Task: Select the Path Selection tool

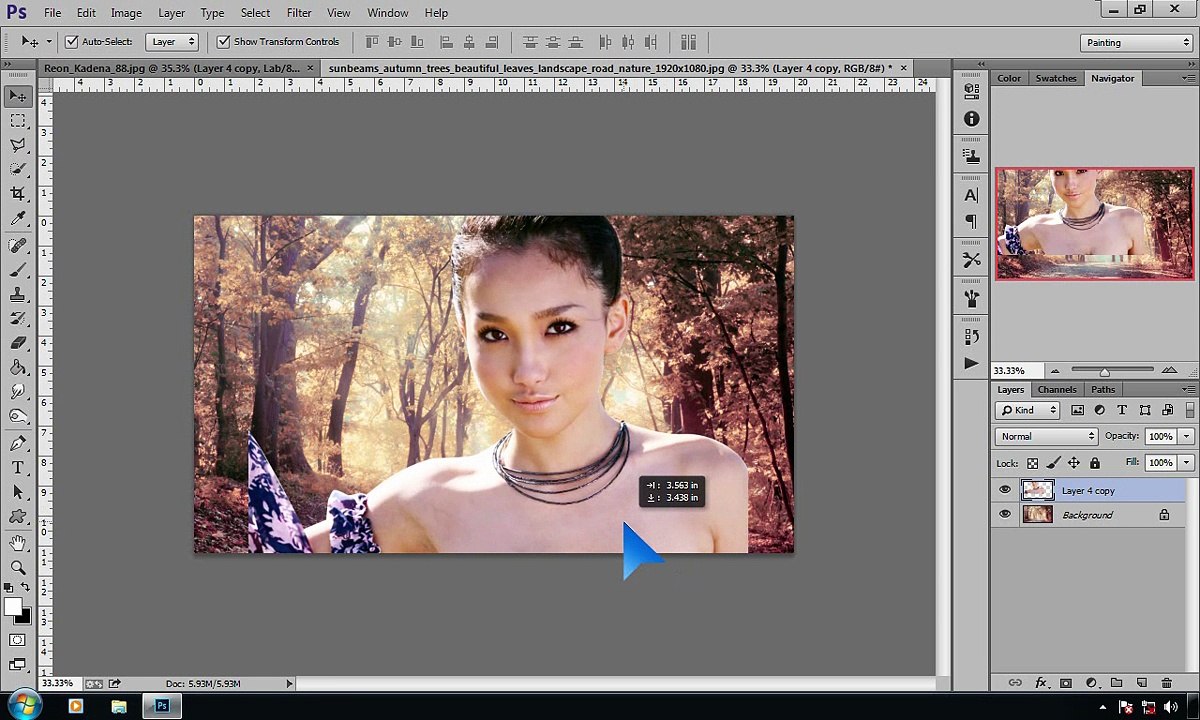Action: coord(18,492)
